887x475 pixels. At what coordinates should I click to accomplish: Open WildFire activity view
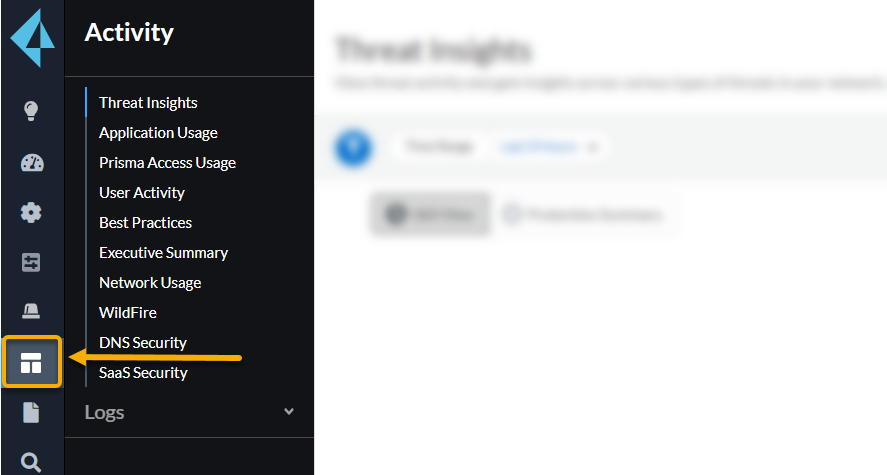tap(128, 313)
